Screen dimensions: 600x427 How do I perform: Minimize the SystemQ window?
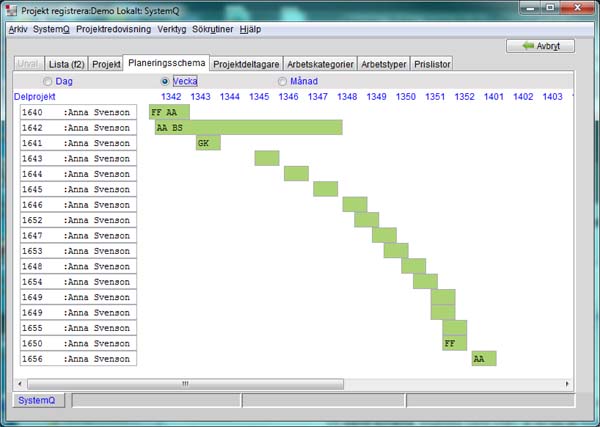pos(530,8)
